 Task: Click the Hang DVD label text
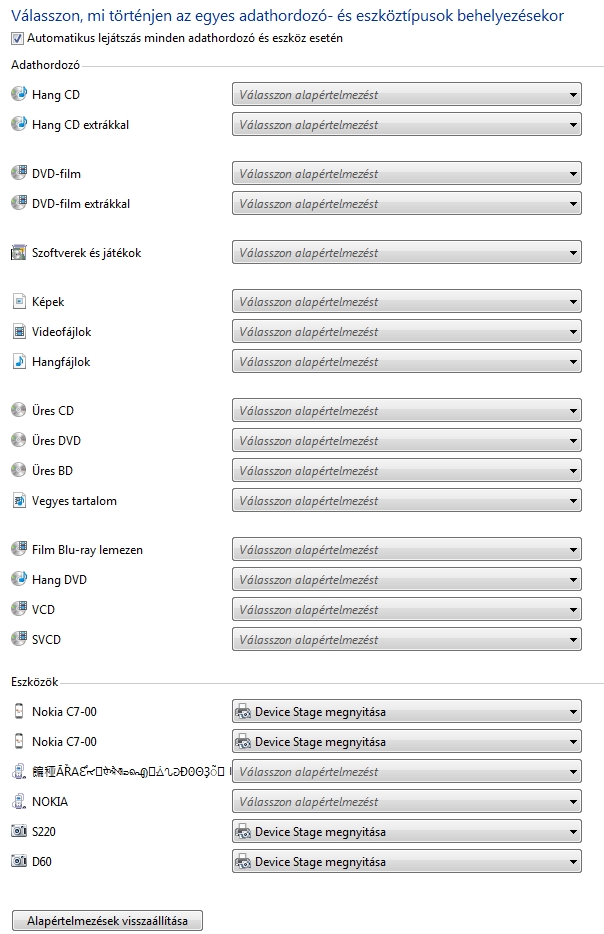59,580
